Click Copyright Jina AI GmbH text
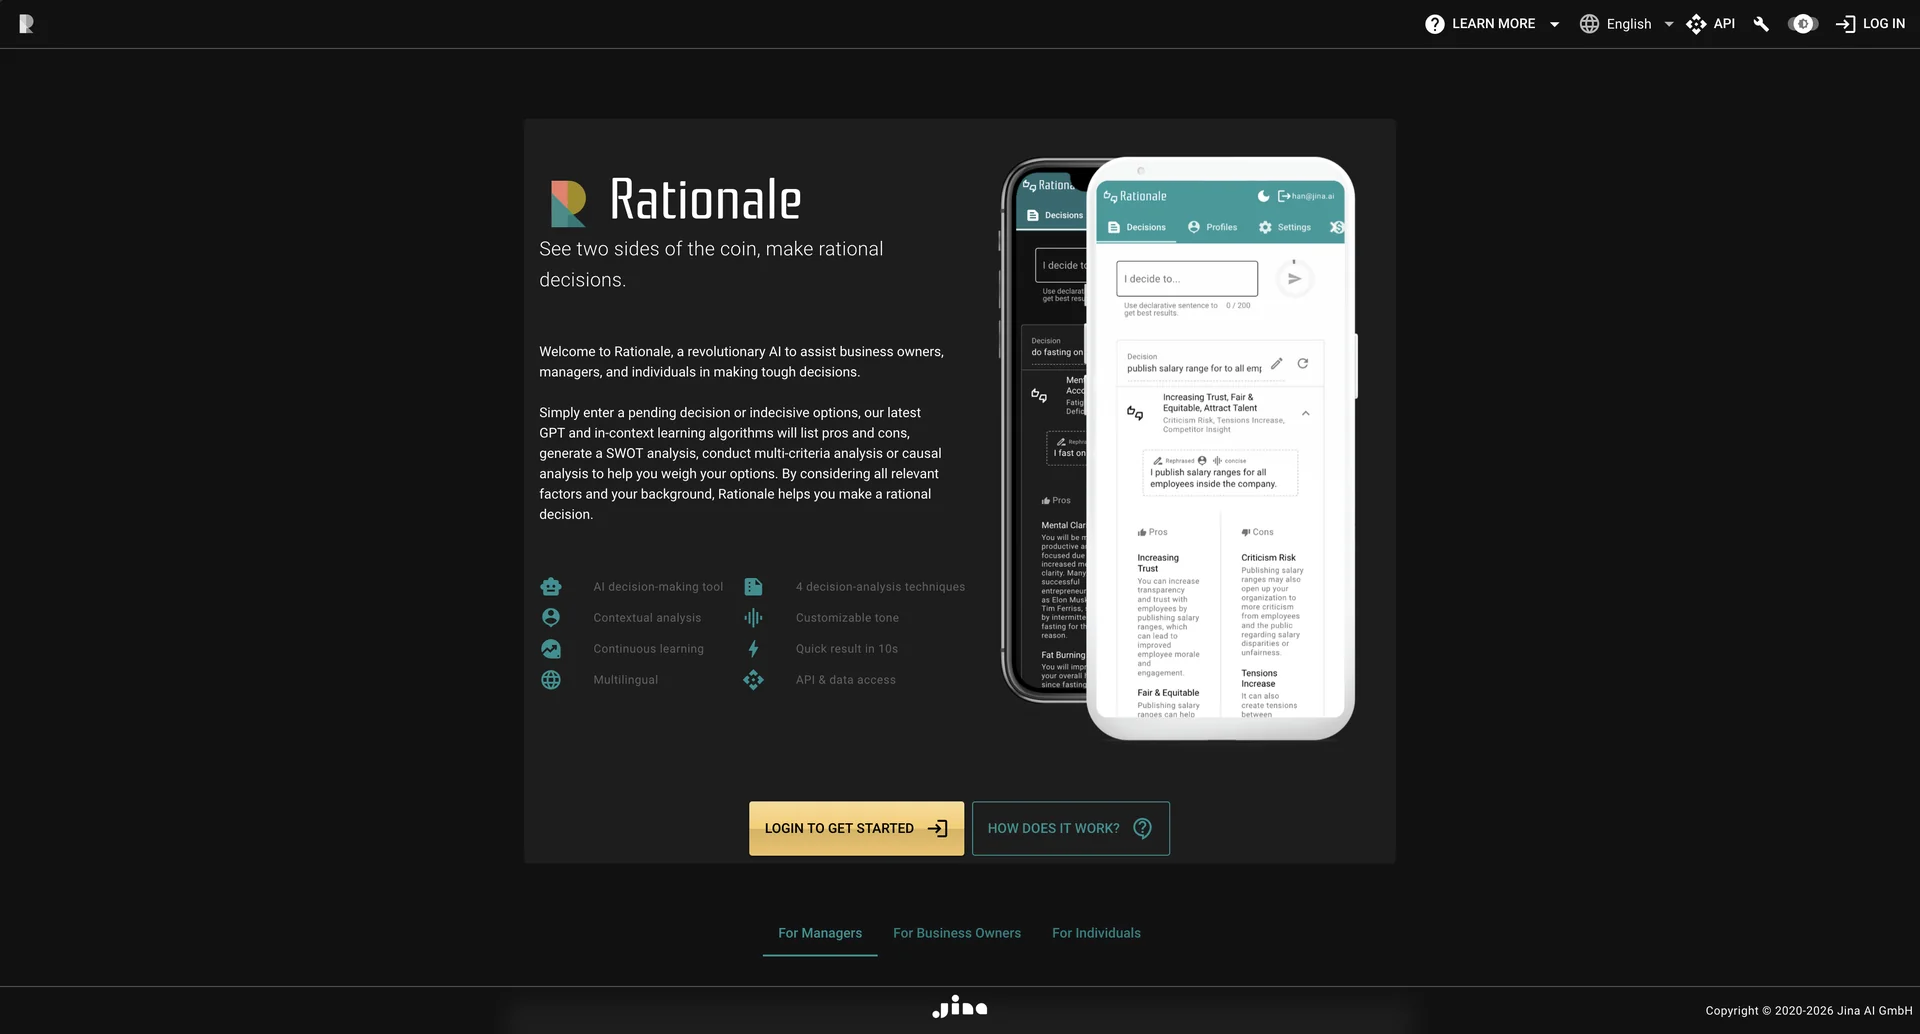1920x1034 pixels. tap(1808, 1011)
